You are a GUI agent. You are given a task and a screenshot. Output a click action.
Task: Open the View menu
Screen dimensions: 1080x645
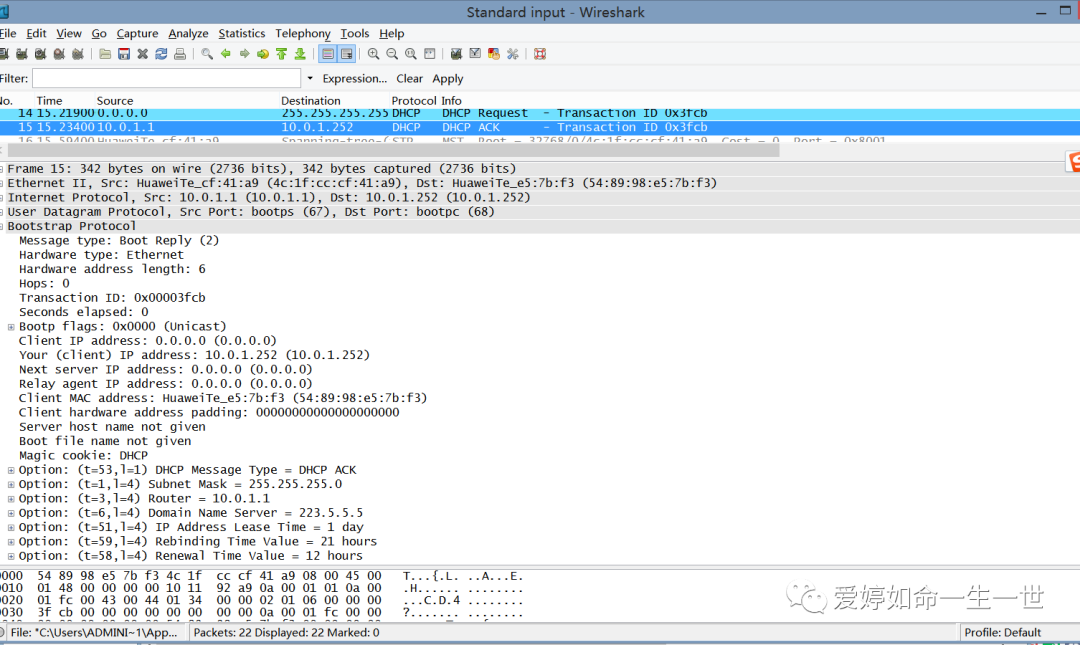(69, 33)
